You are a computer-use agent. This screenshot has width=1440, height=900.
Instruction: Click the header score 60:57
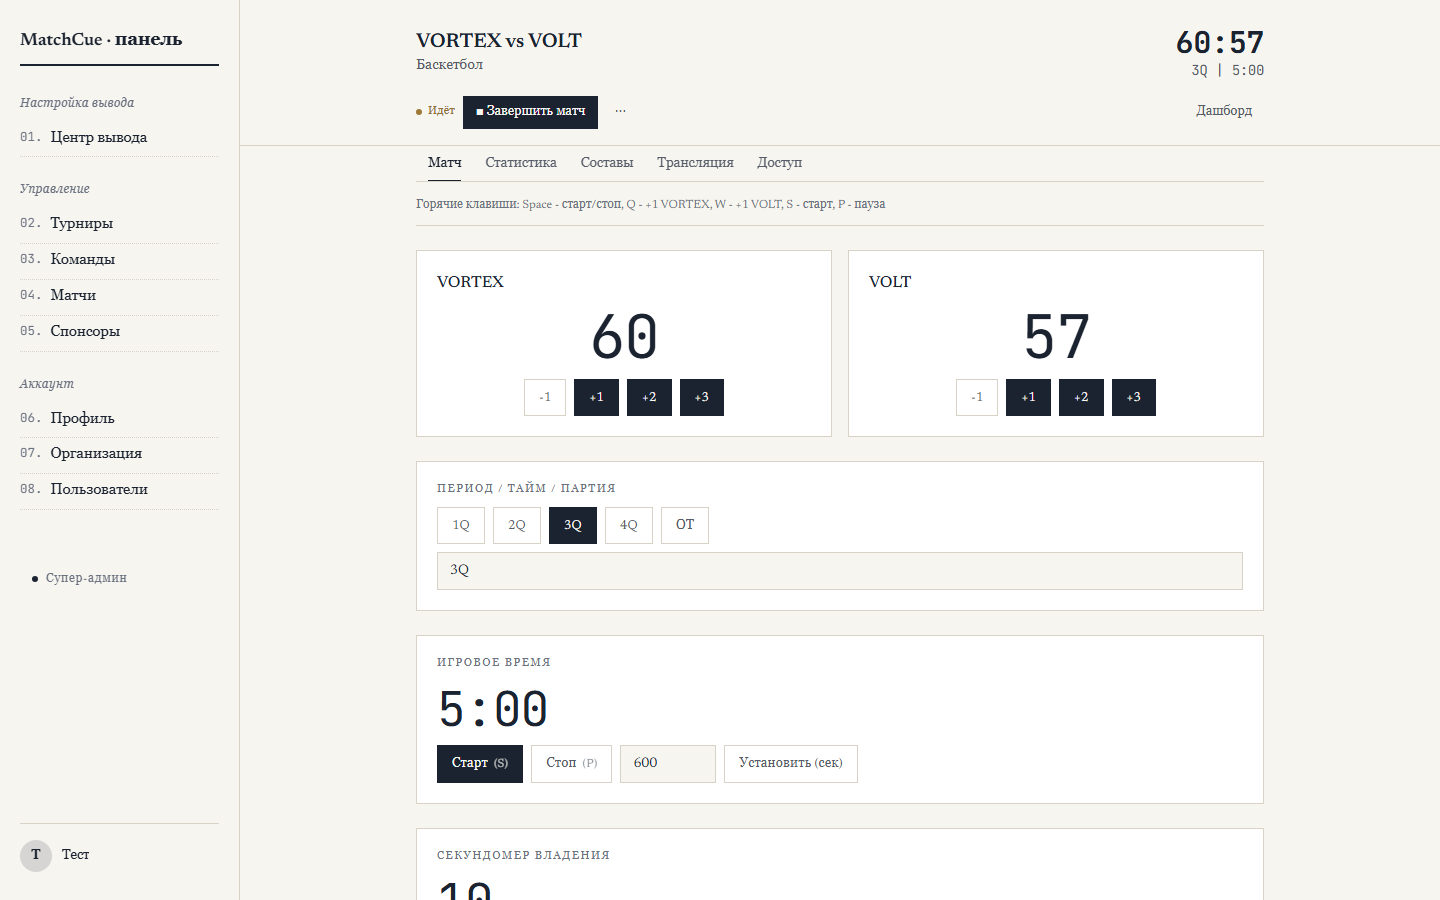(1220, 43)
